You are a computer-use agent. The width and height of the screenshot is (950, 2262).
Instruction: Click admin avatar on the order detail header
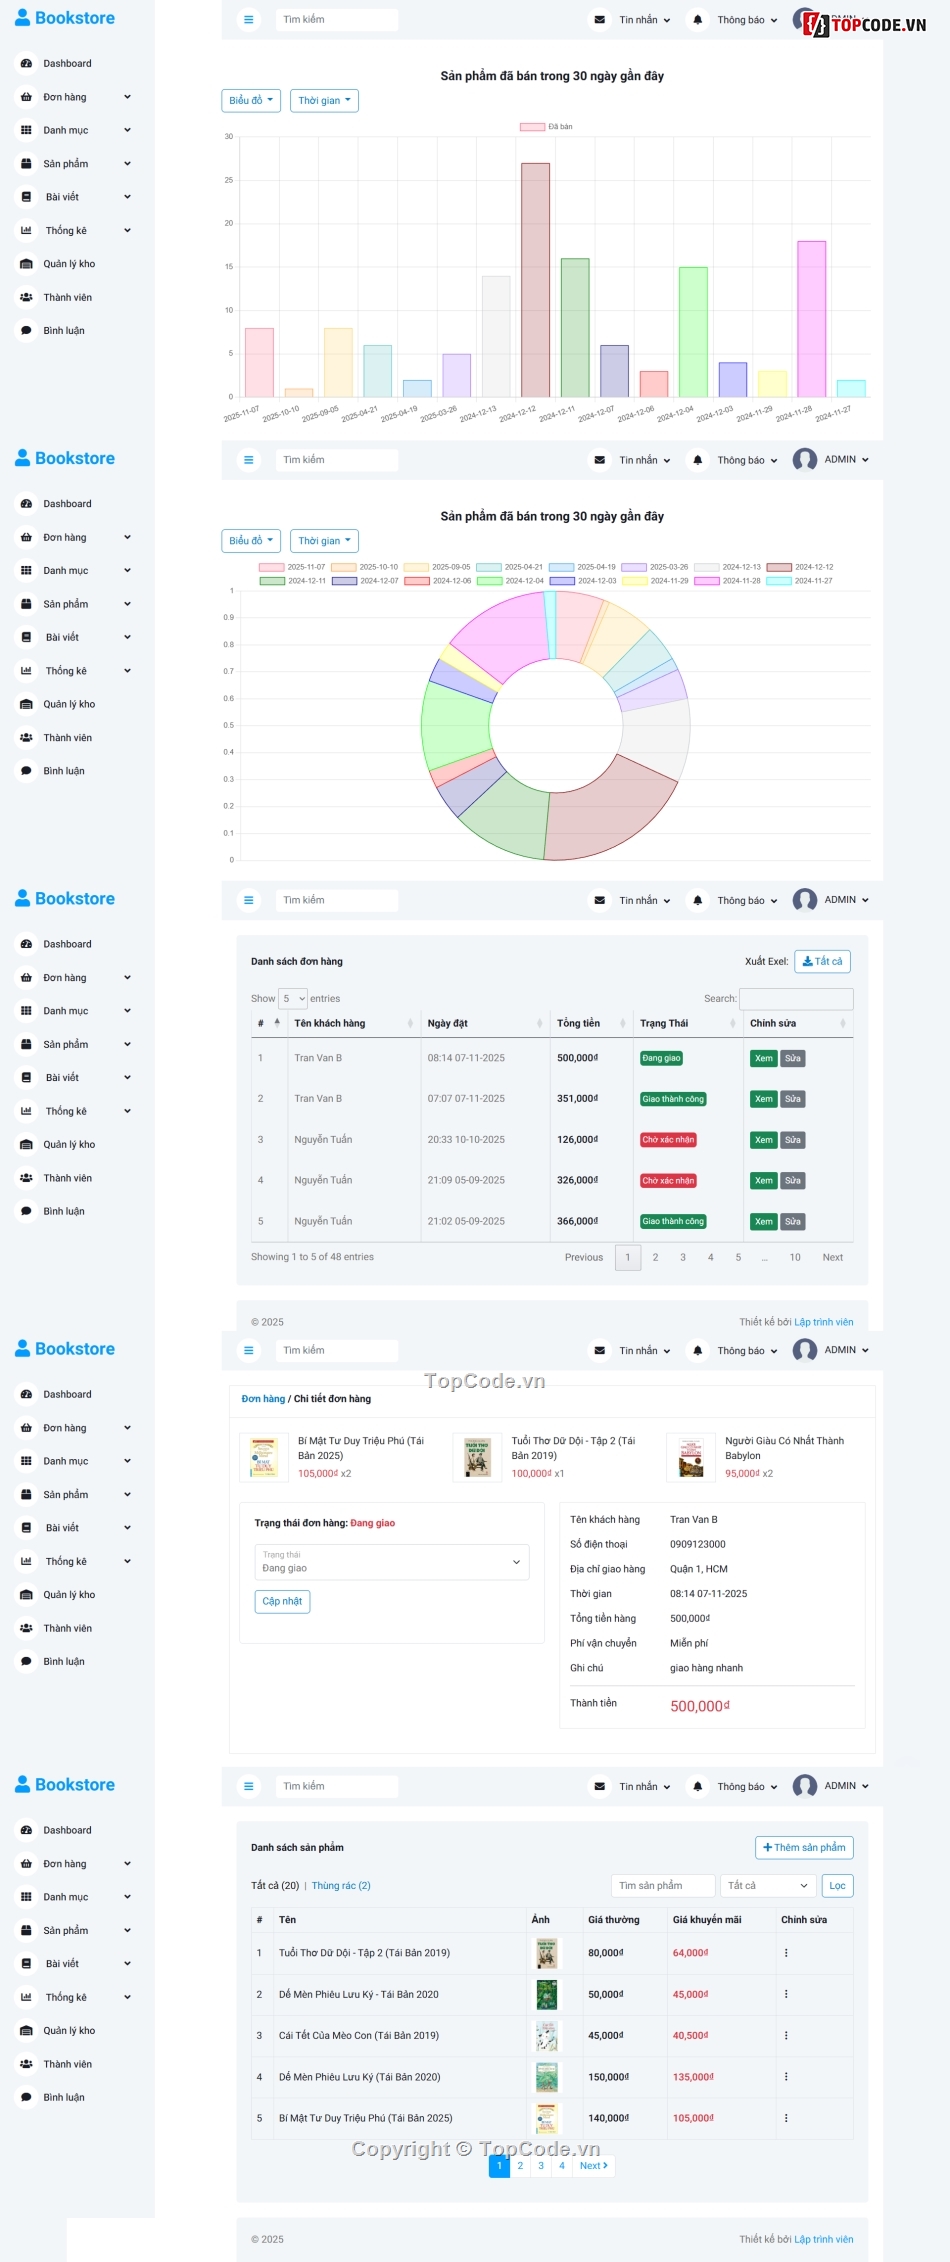pyautogui.click(x=804, y=1350)
